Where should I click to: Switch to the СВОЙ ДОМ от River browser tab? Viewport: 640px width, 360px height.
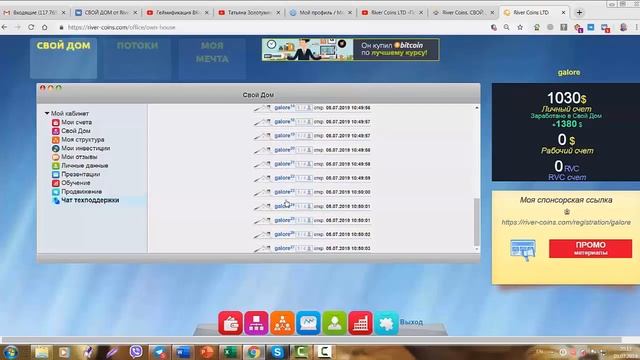coord(106,13)
